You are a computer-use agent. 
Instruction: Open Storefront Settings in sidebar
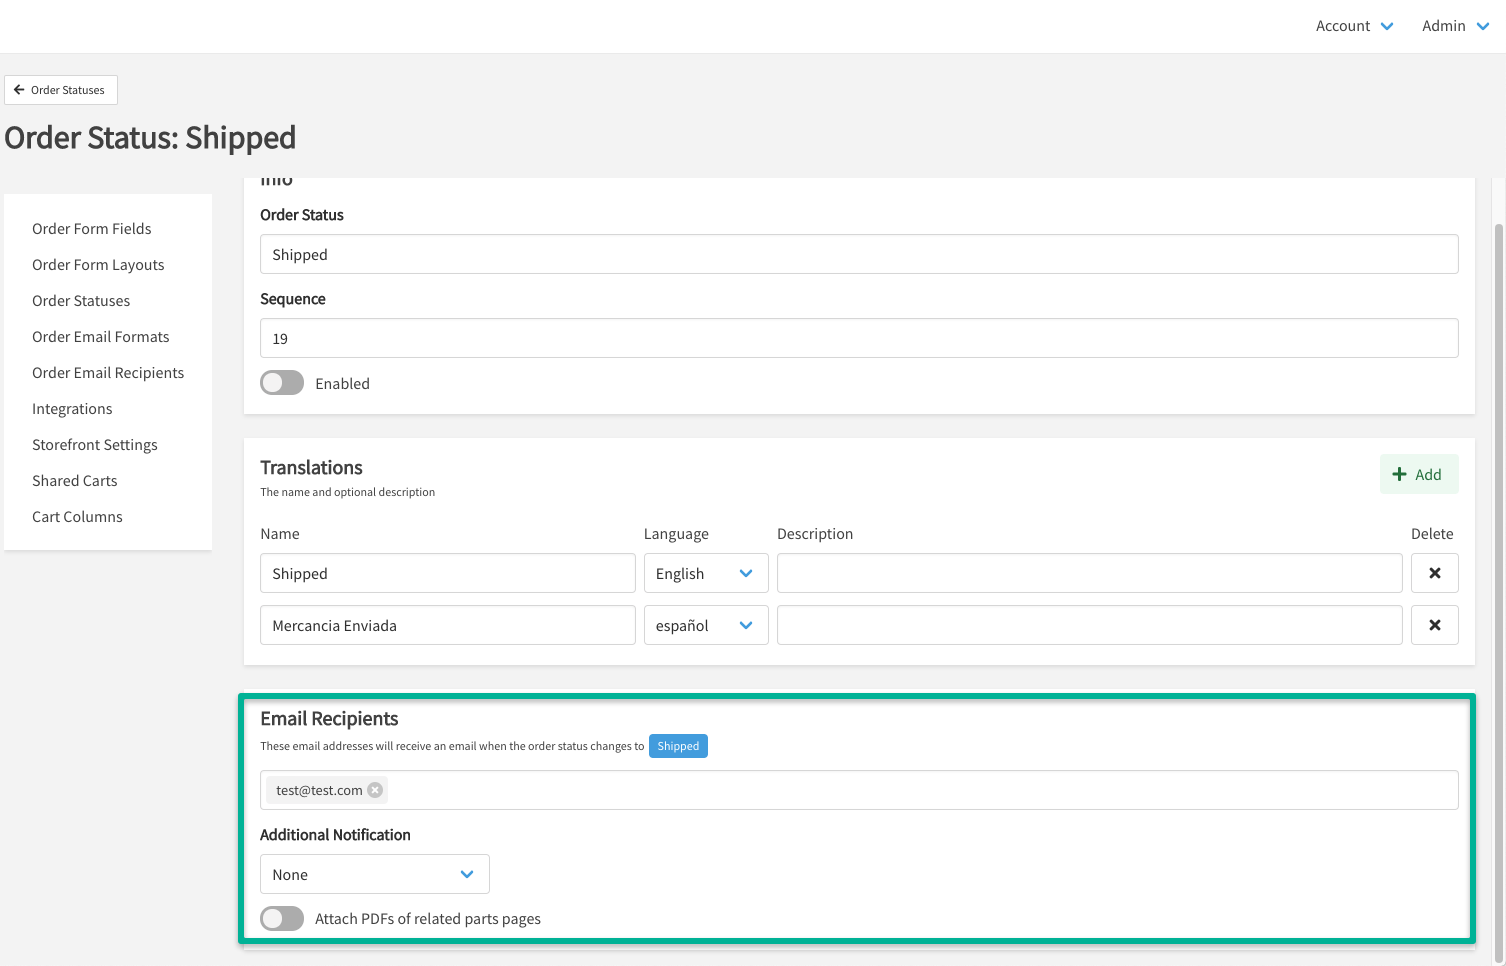[95, 445]
